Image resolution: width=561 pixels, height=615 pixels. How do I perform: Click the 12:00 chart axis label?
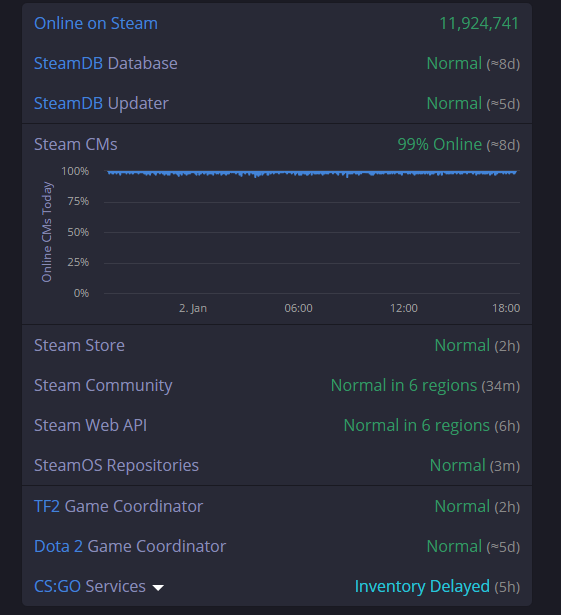(x=404, y=308)
